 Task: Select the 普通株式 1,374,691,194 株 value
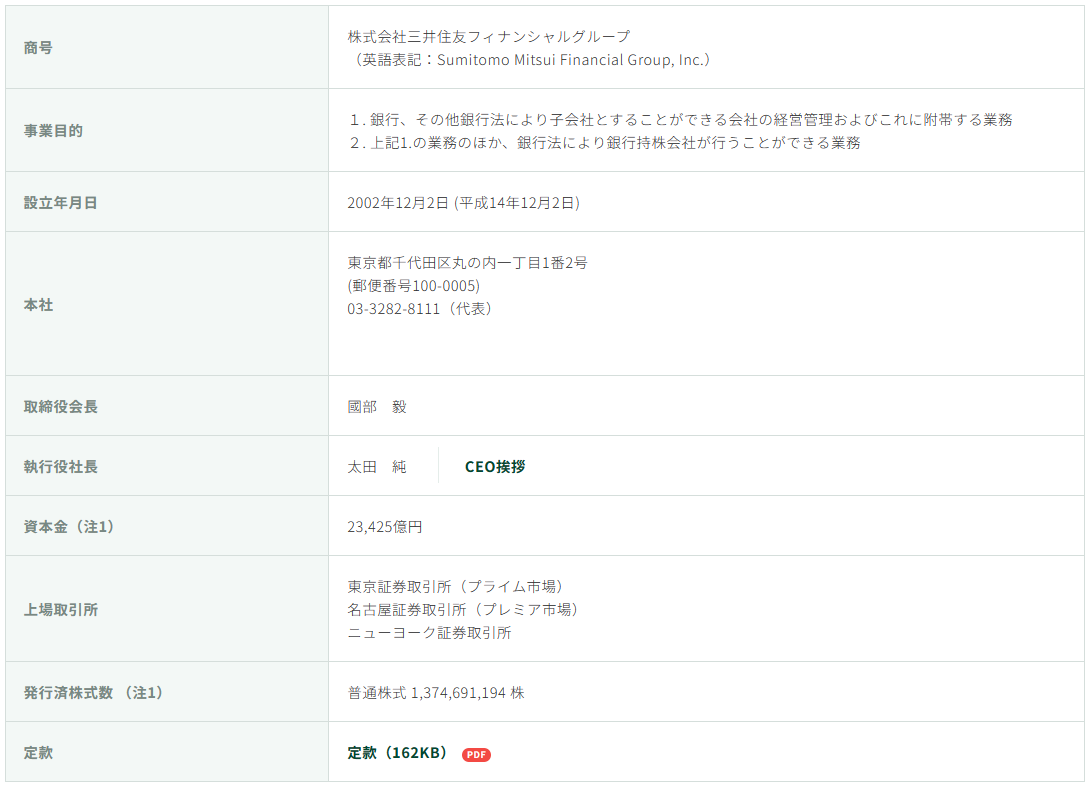point(436,692)
